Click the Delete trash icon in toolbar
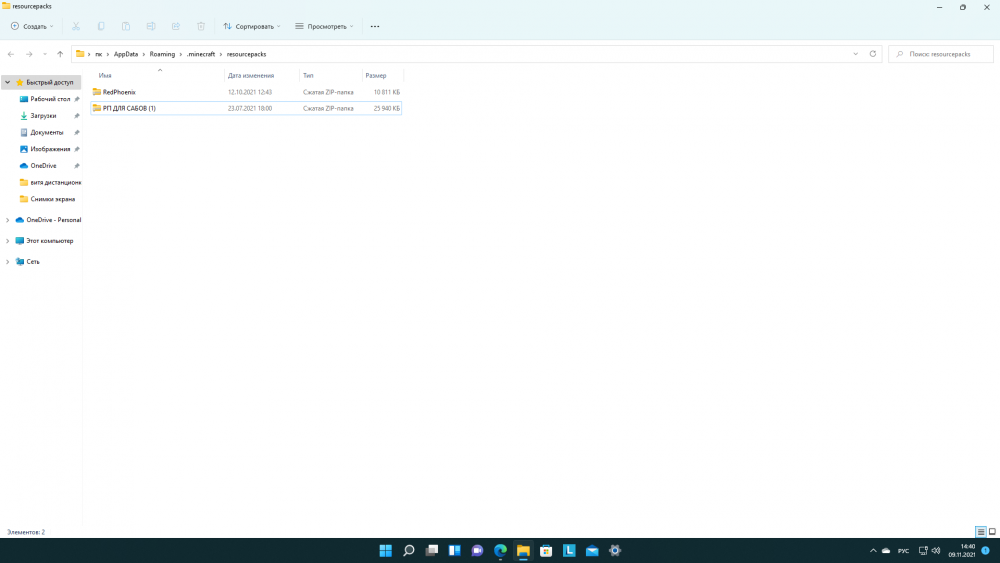Image resolution: width=1000 pixels, height=563 pixels. (x=201, y=26)
